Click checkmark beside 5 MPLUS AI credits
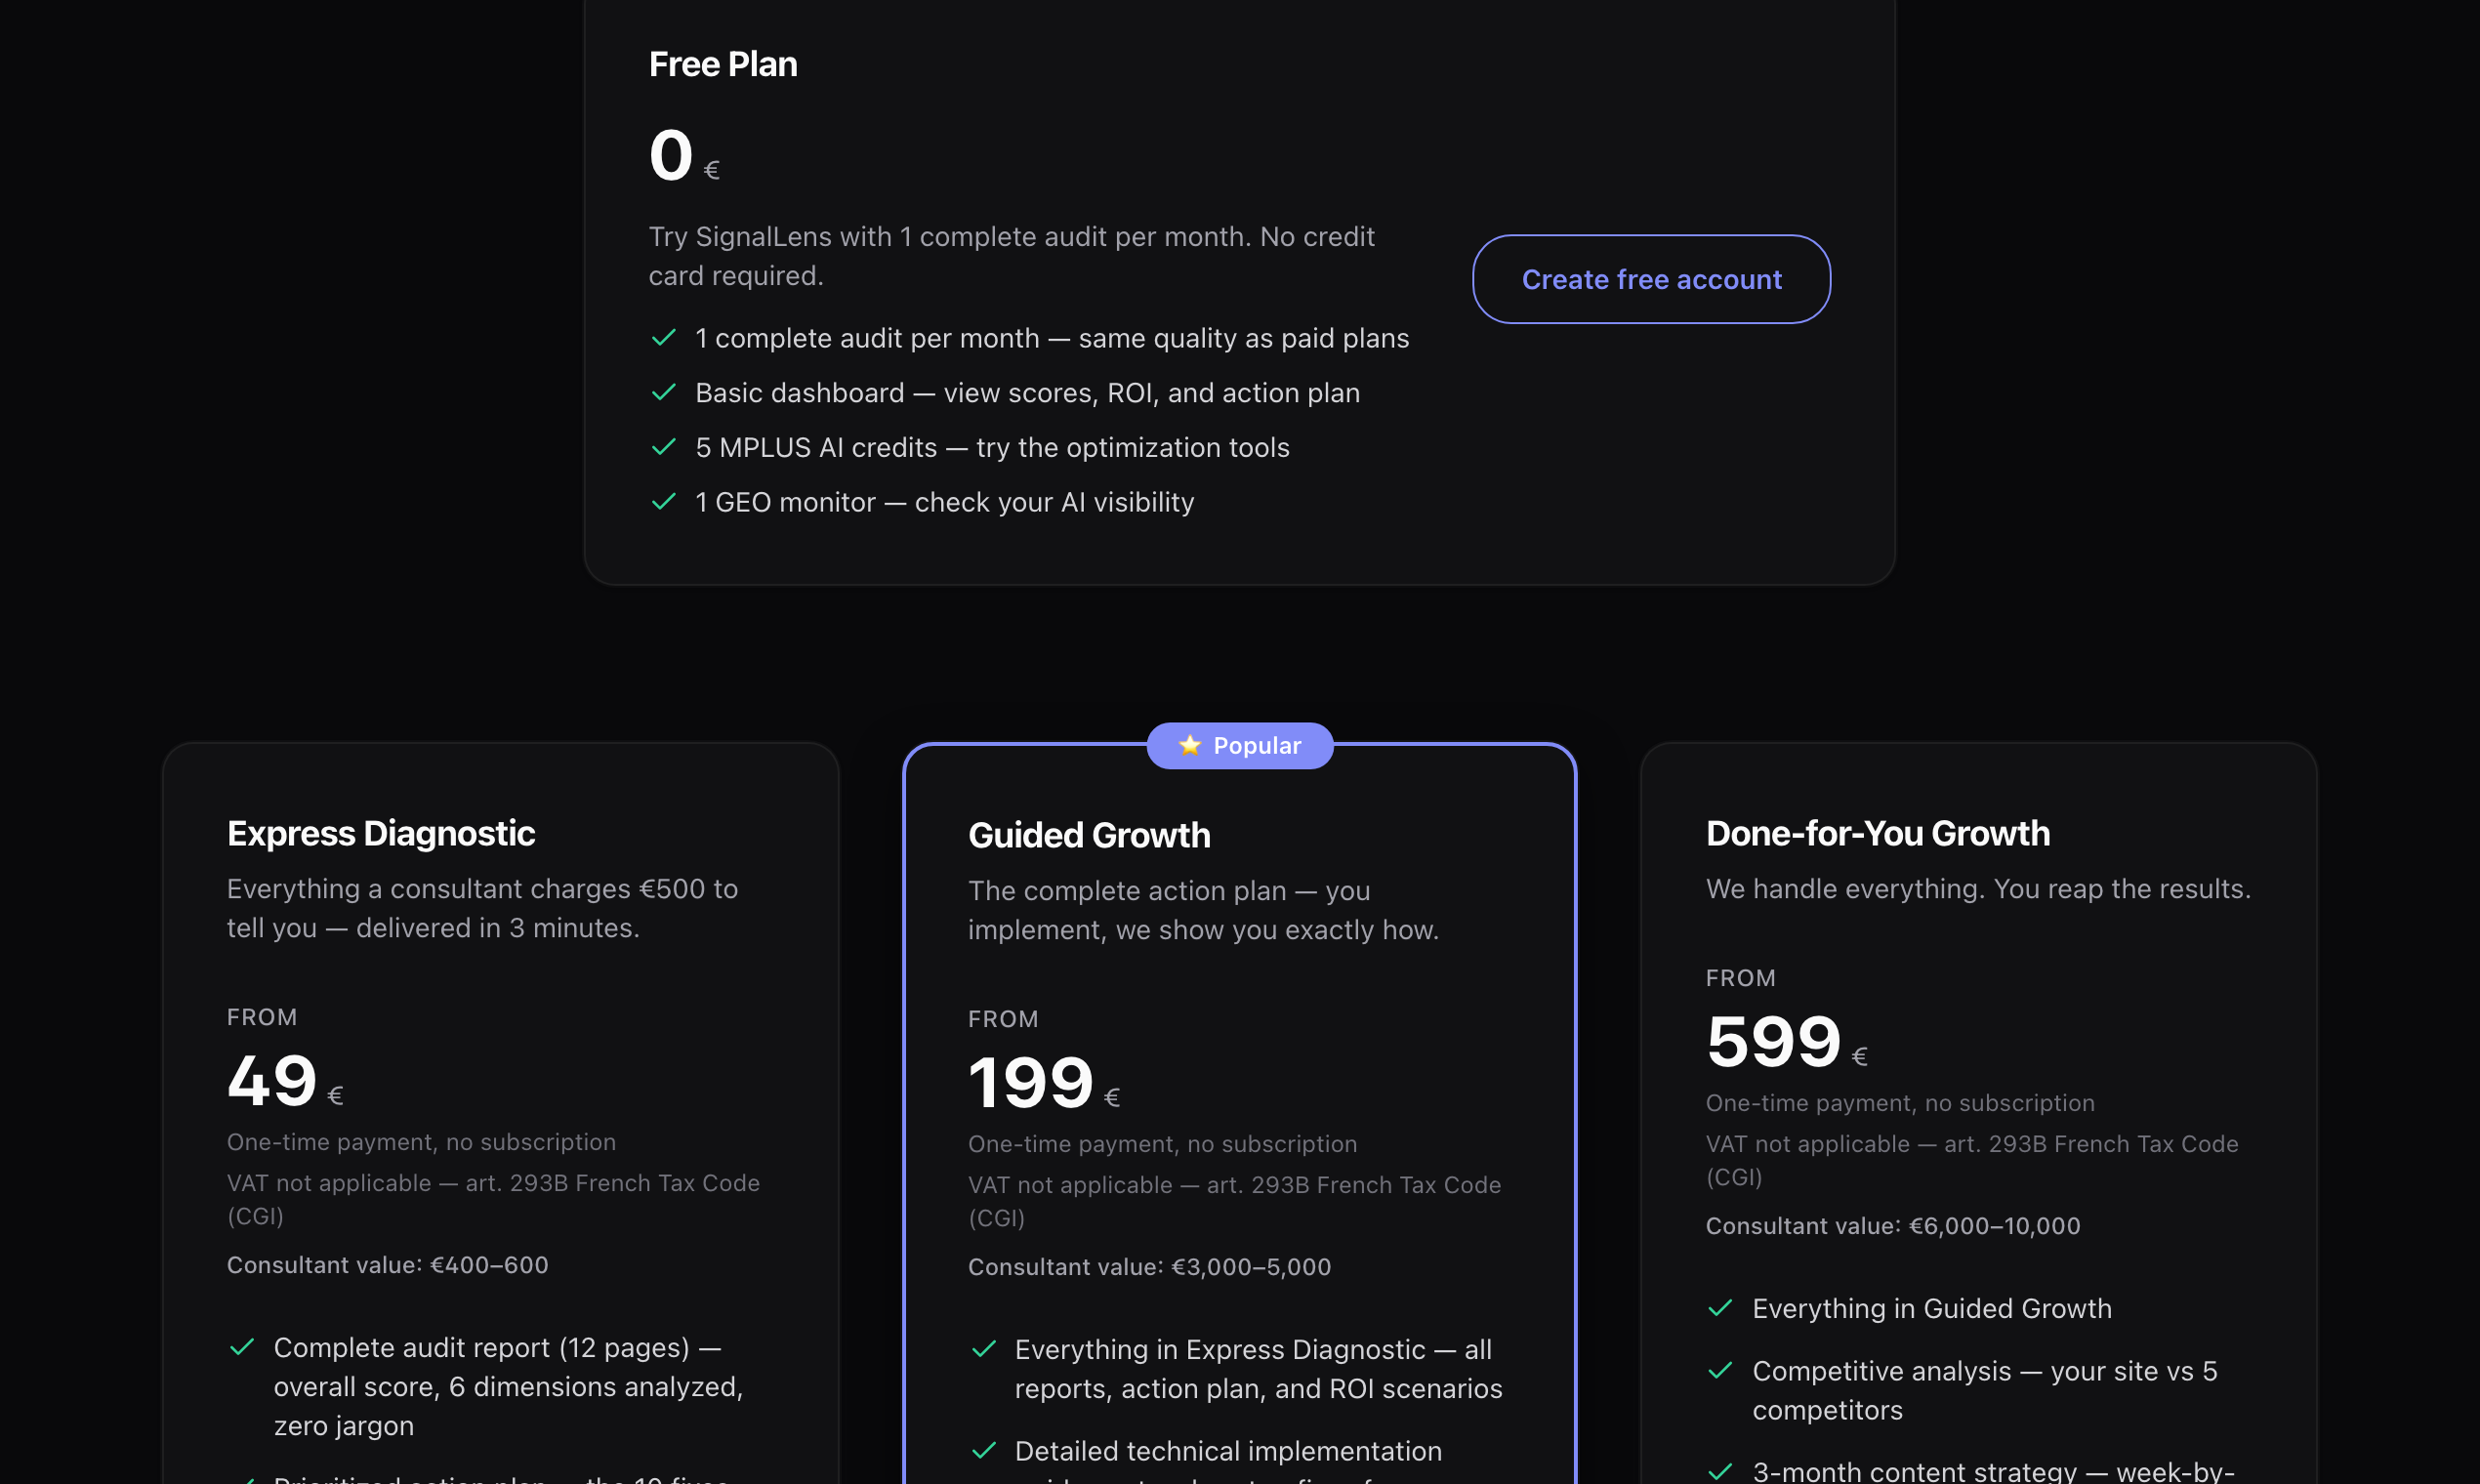The image size is (2480, 1484). pos(664,447)
